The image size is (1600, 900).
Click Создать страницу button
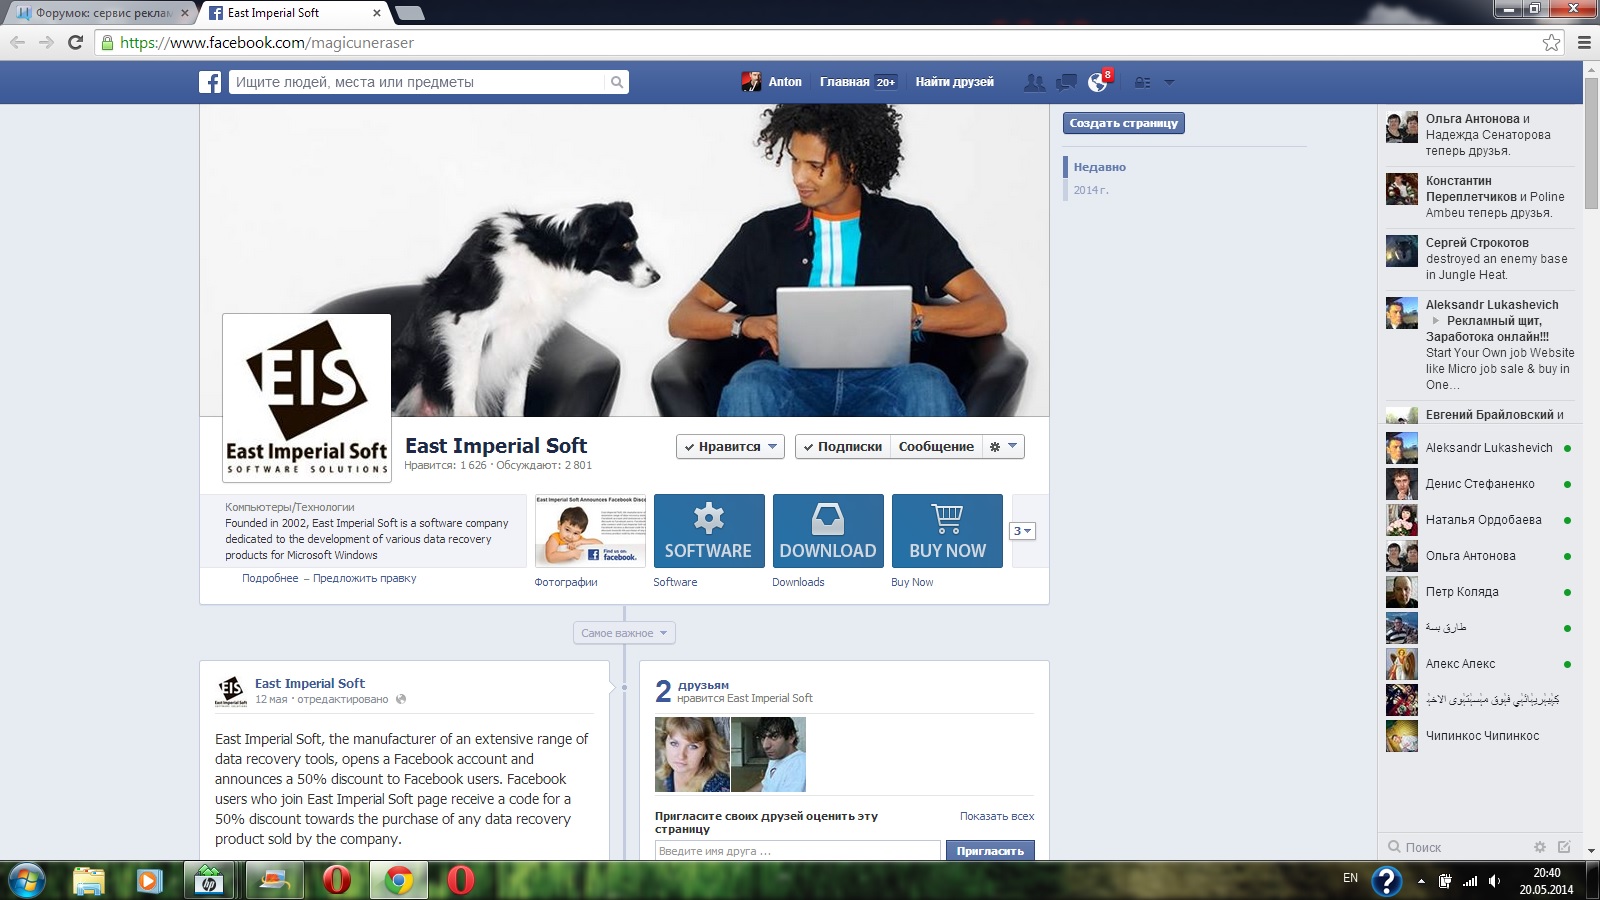pos(1123,123)
